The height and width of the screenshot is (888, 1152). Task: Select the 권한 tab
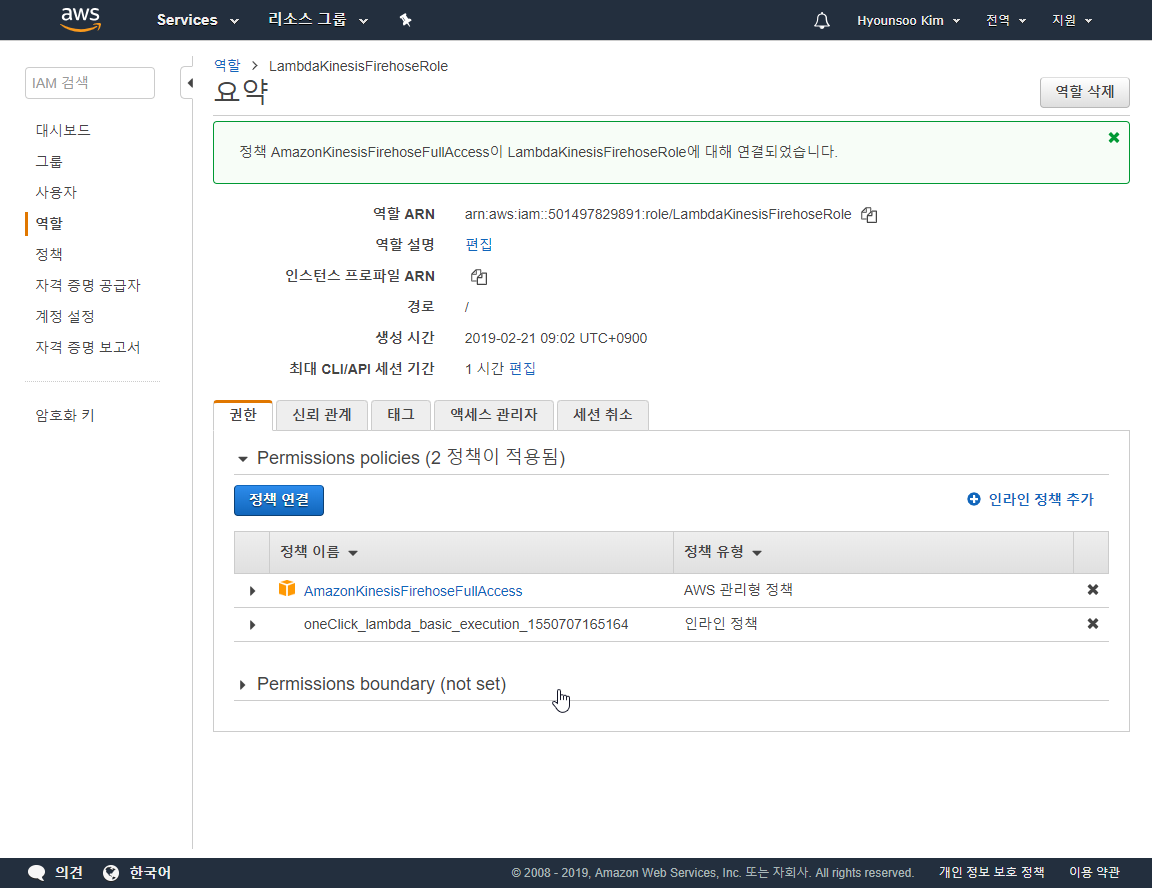(243, 415)
